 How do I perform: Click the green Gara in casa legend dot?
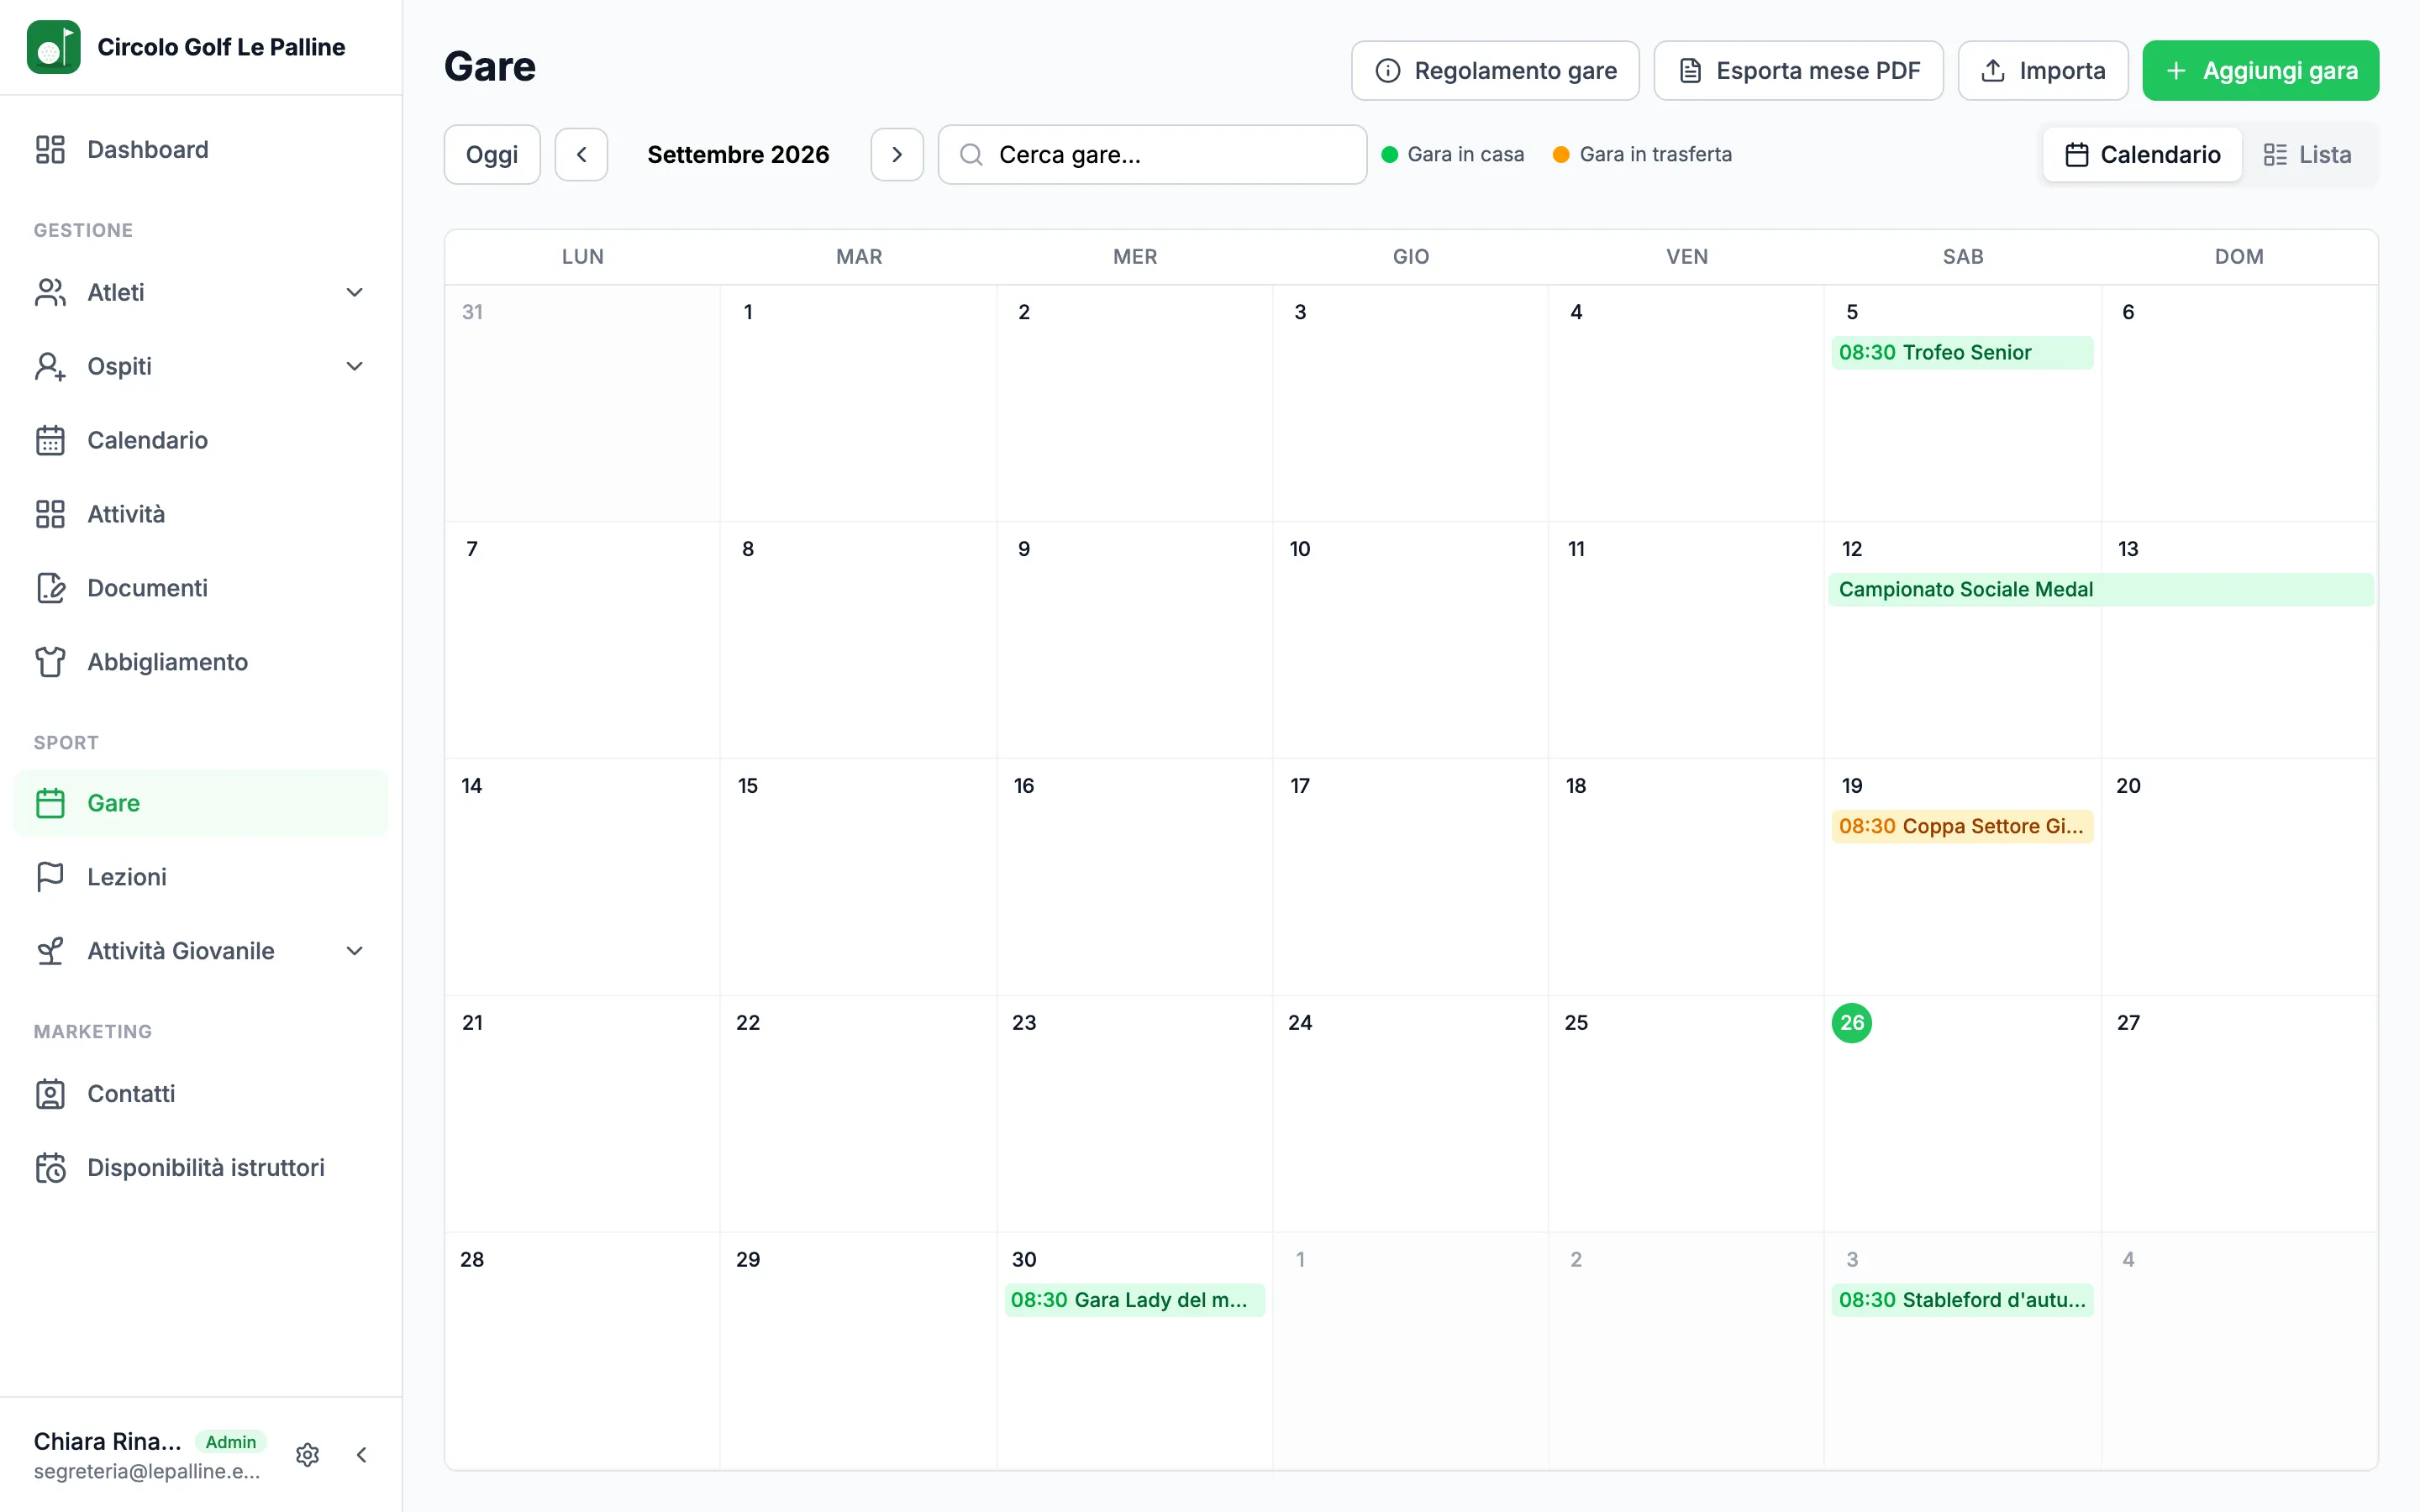(1389, 155)
